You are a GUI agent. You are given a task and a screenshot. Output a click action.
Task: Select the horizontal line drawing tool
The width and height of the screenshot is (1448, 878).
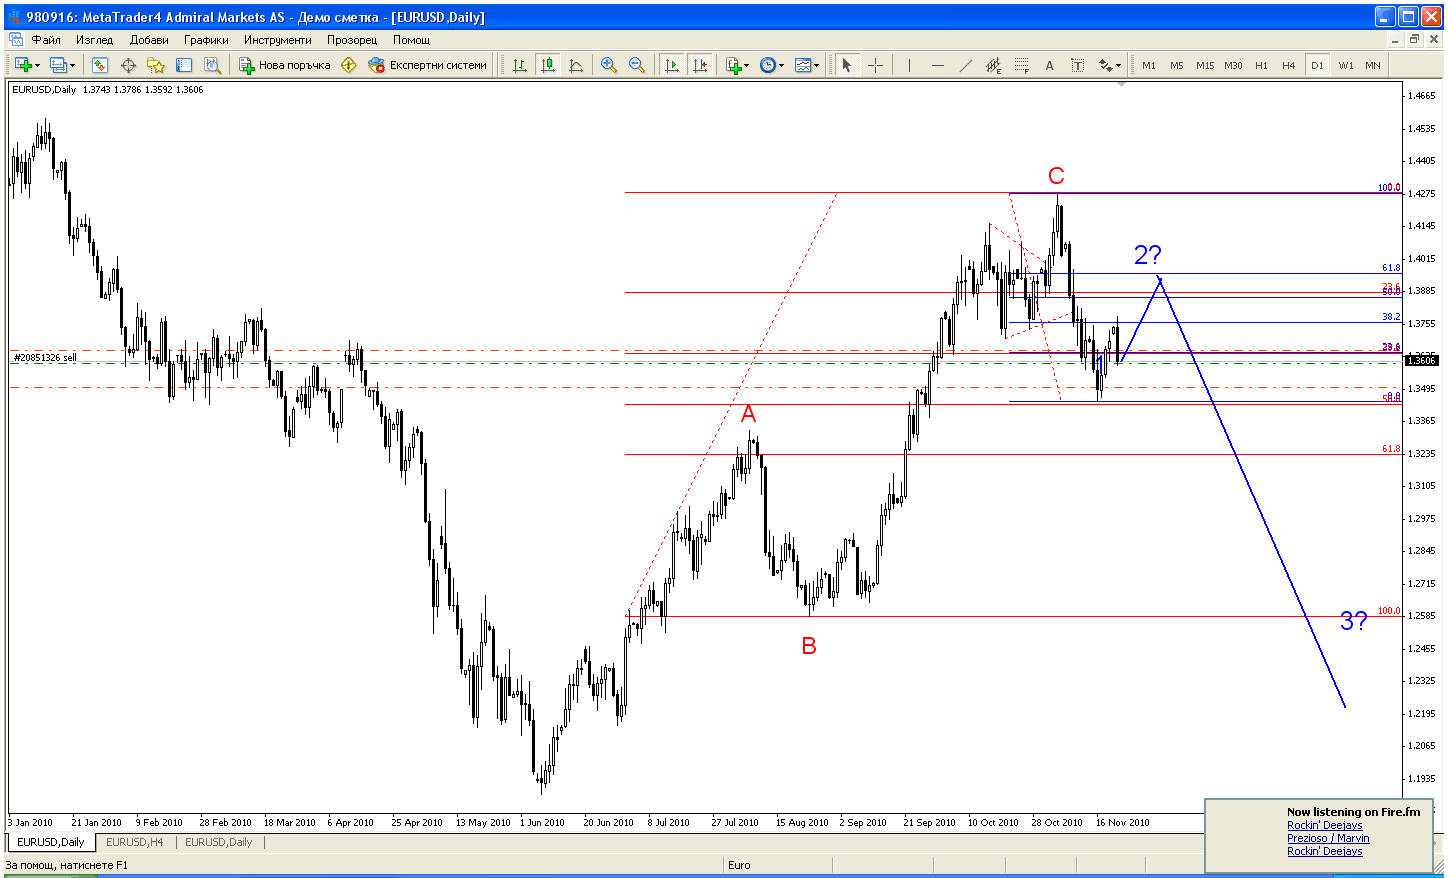[937, 65]
